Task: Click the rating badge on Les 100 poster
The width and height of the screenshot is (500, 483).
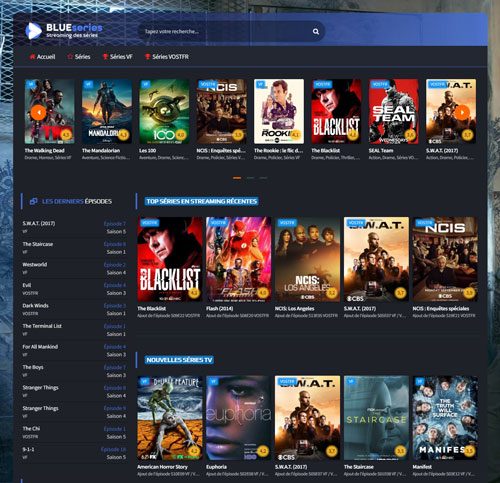Action: 181,135
